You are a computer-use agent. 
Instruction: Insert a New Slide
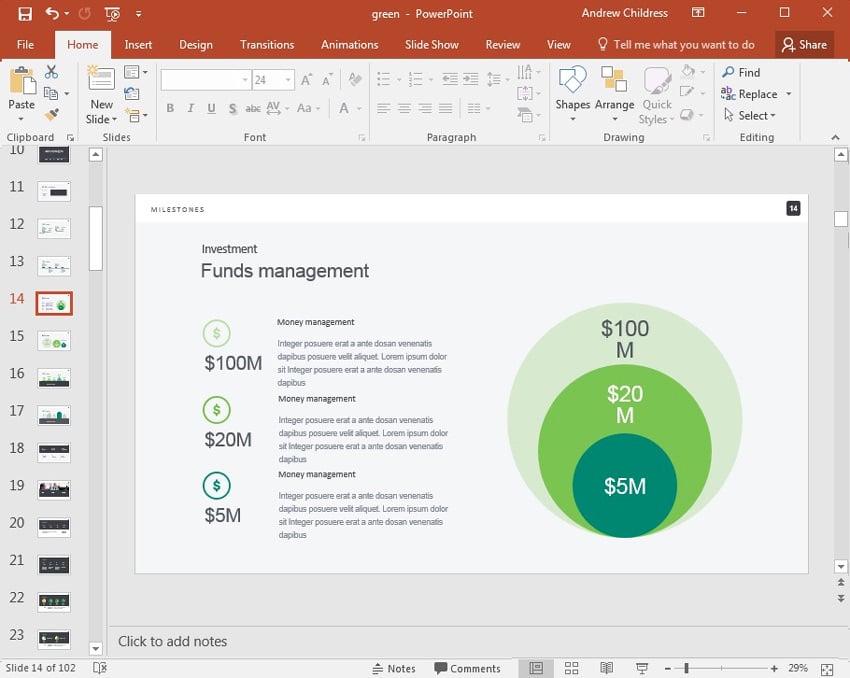click(x=101, y=81)
